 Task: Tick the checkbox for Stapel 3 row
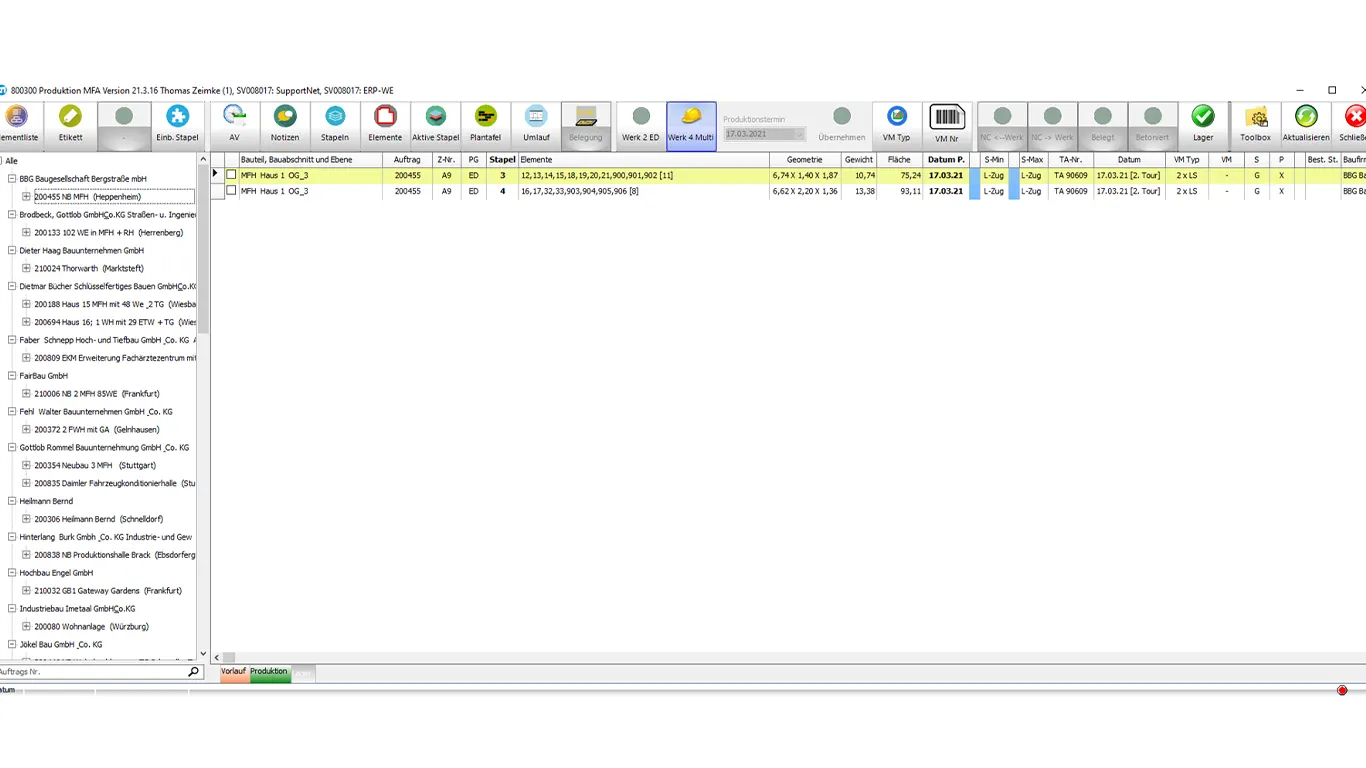[231, 175]
